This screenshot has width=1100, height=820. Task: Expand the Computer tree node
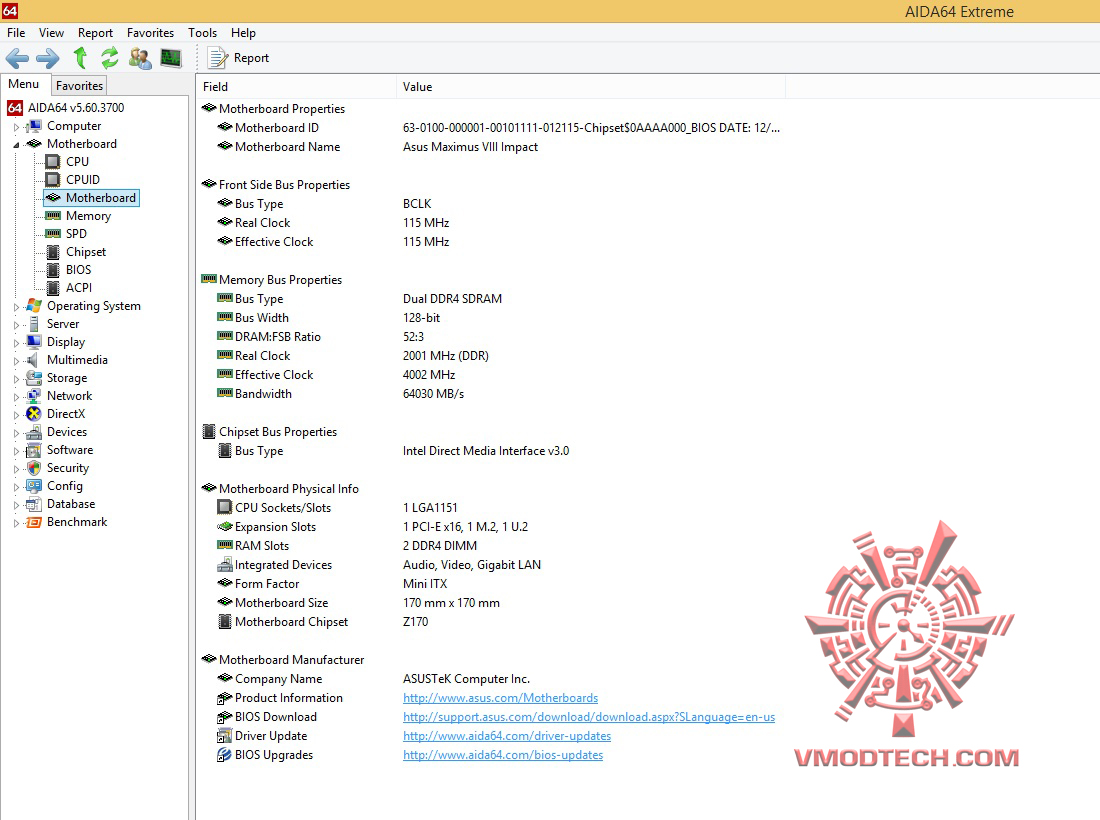pos(16,127)
